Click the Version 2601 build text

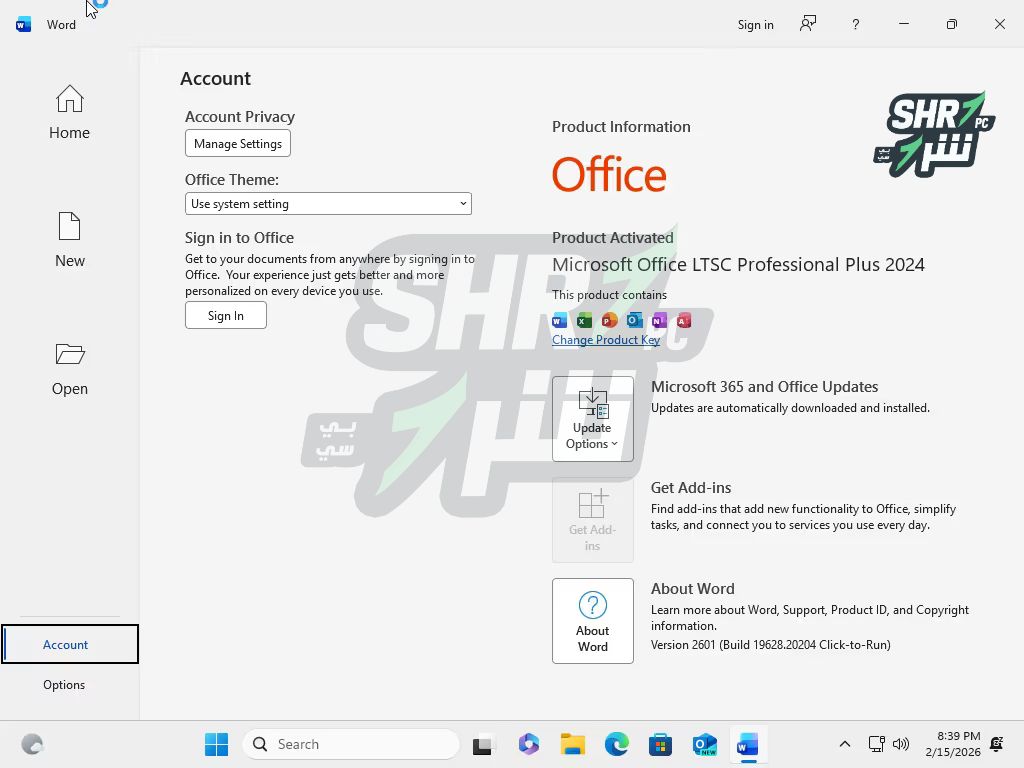tap(771, 645)
